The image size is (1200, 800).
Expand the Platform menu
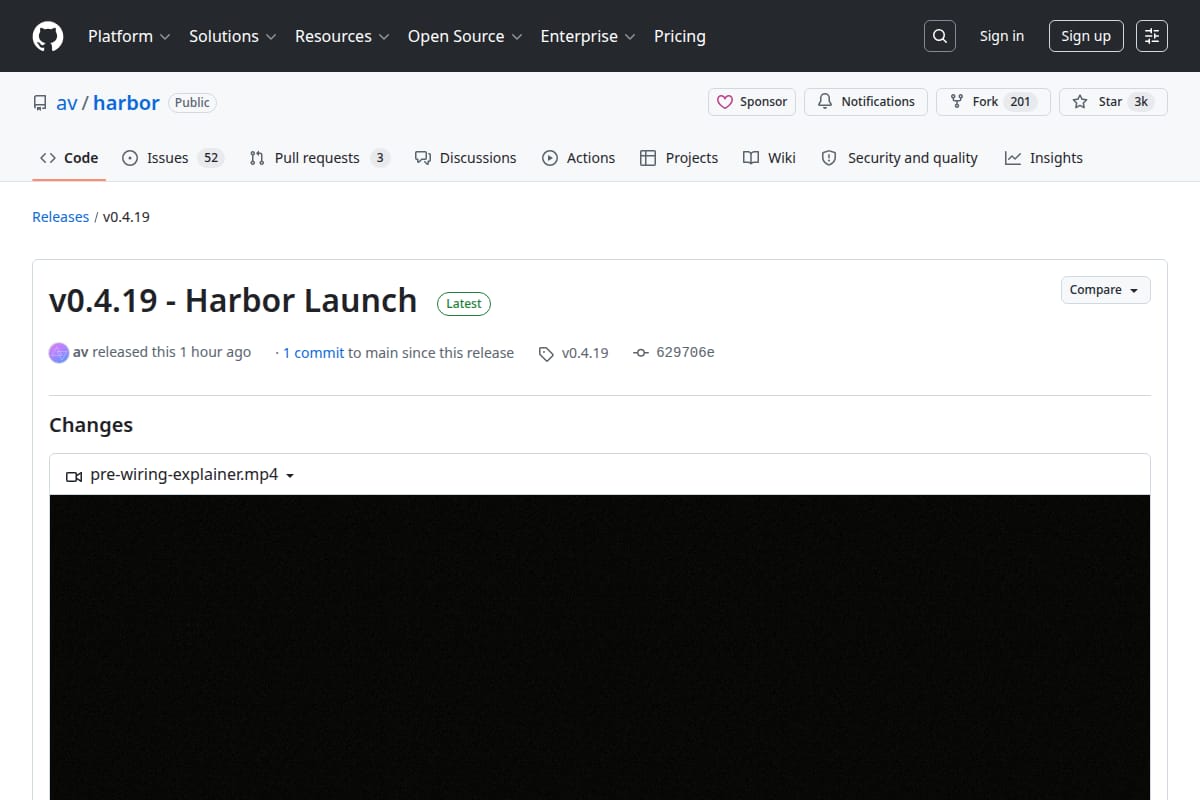pyautogui.click(x=129, y=36)
